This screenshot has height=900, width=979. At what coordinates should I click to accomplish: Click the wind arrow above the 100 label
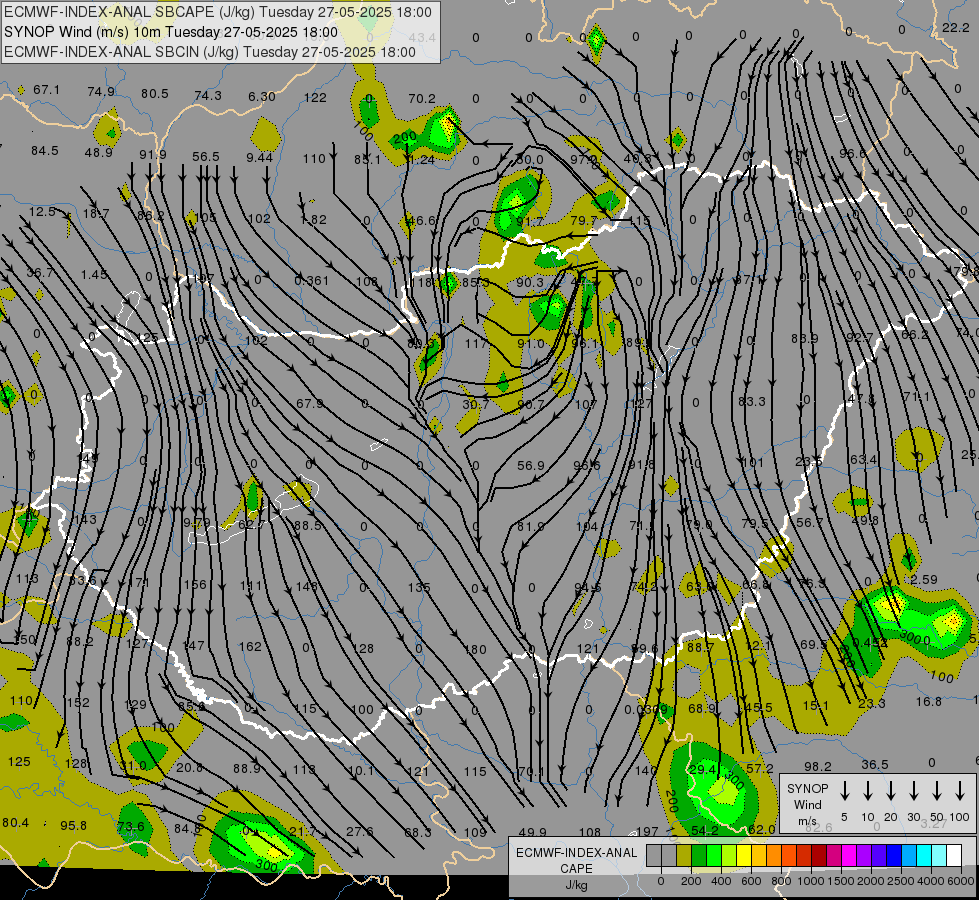960,791
